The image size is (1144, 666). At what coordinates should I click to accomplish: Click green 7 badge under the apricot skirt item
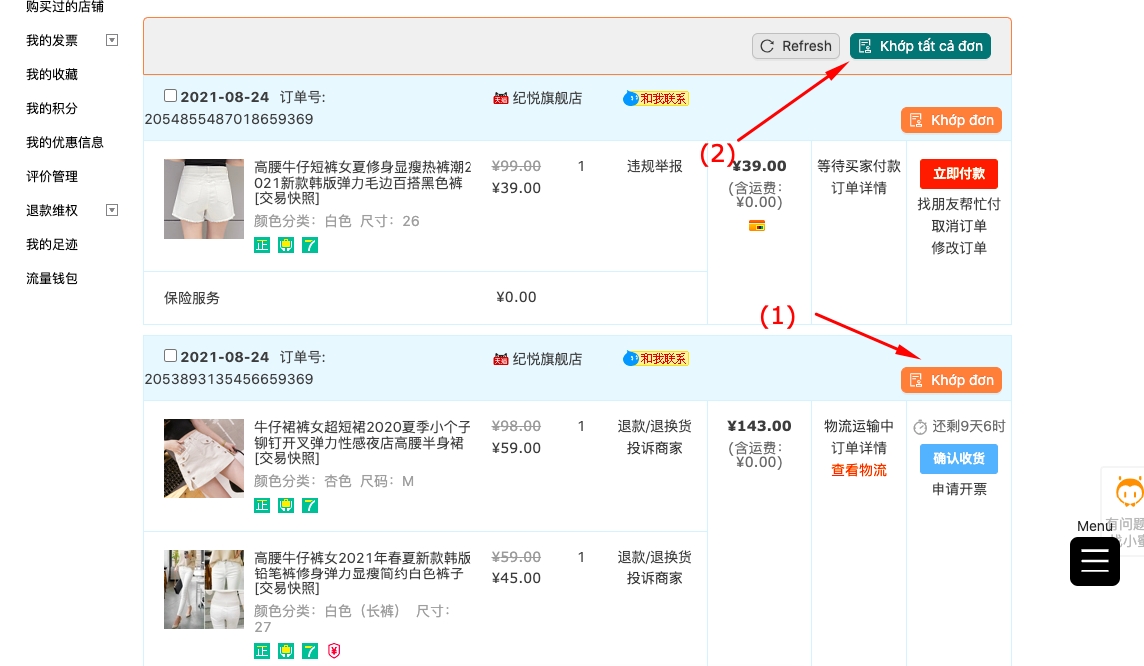[310, 505]
